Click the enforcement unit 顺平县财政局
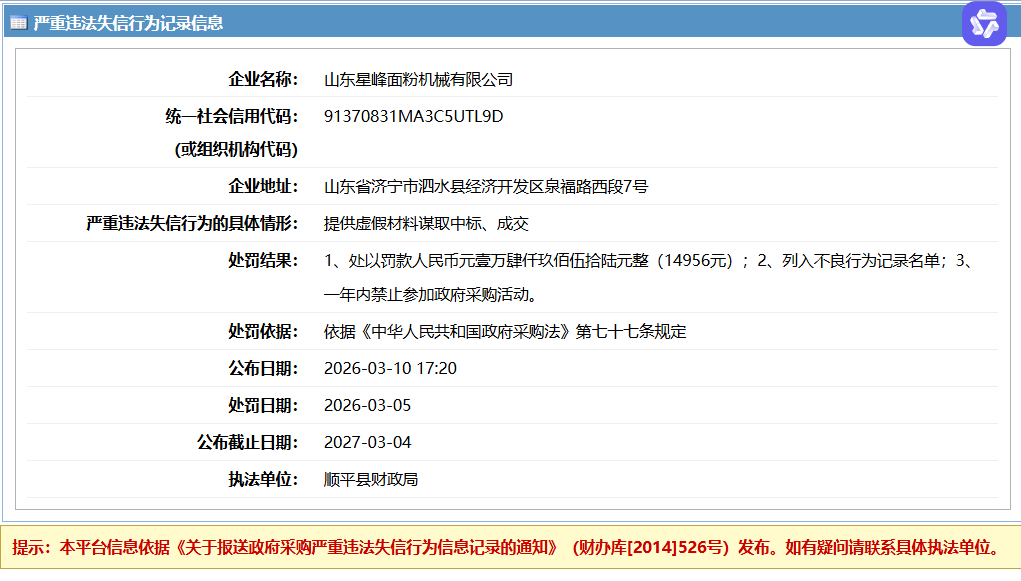This screenshot has width=1021, height=581. (x=371, y=479)
